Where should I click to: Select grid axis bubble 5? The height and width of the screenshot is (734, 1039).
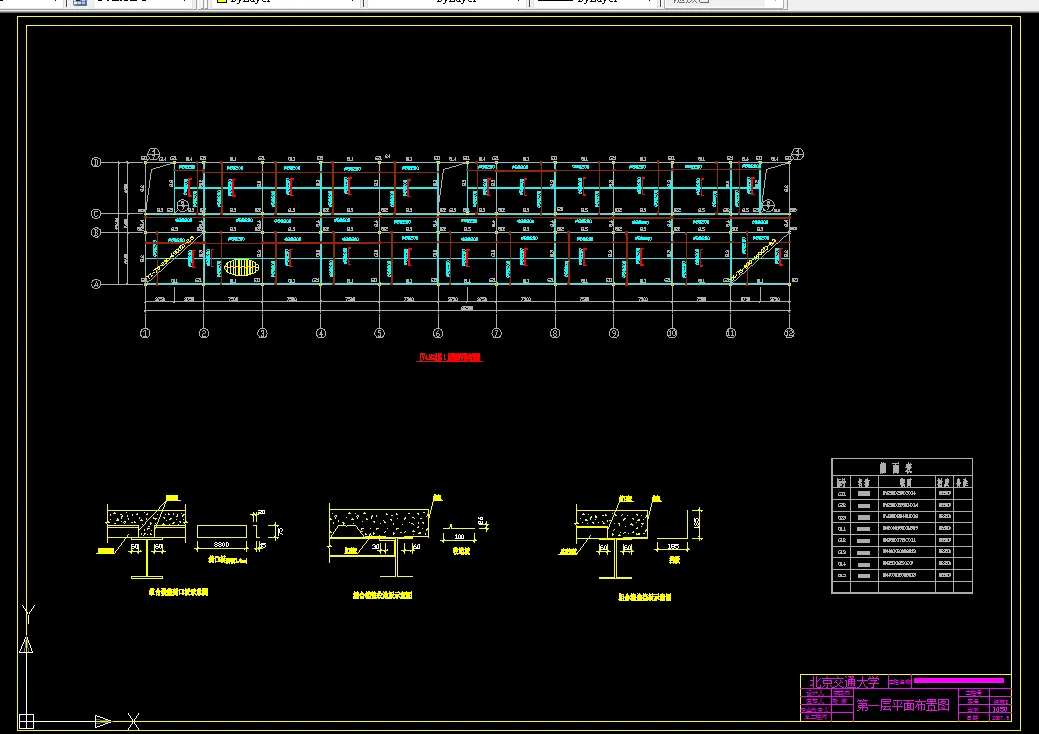tap(380, 333)
